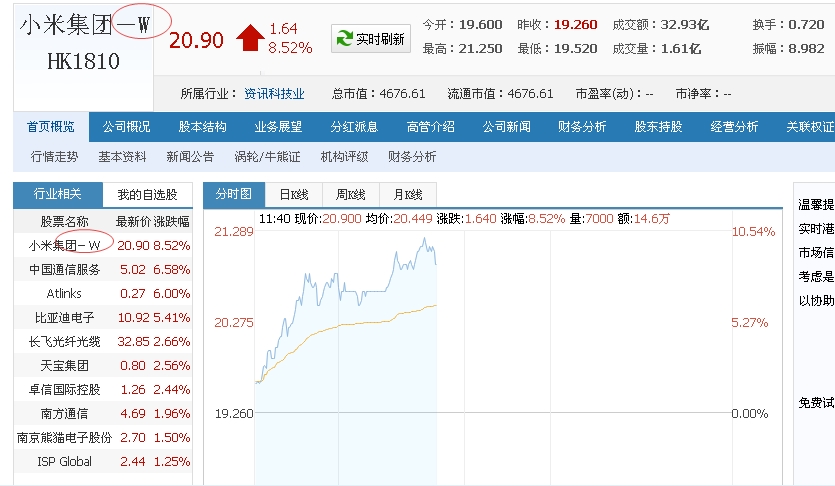Click the 长飞光纤光缆 stock row
The height and width of the screenshot is (486, 835).
(x=103, y=341)
